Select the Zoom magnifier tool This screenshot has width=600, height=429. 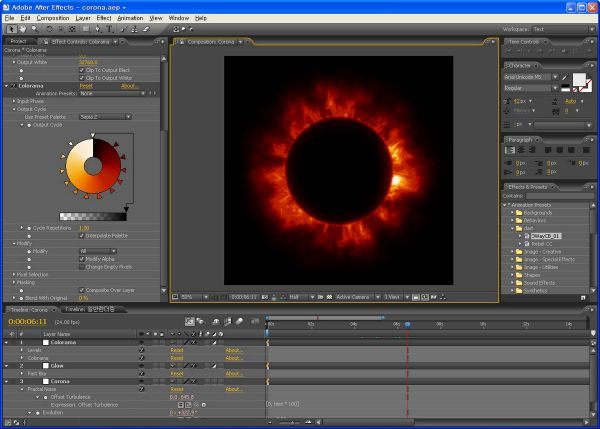pyautogui.click(x=35, y=29)
